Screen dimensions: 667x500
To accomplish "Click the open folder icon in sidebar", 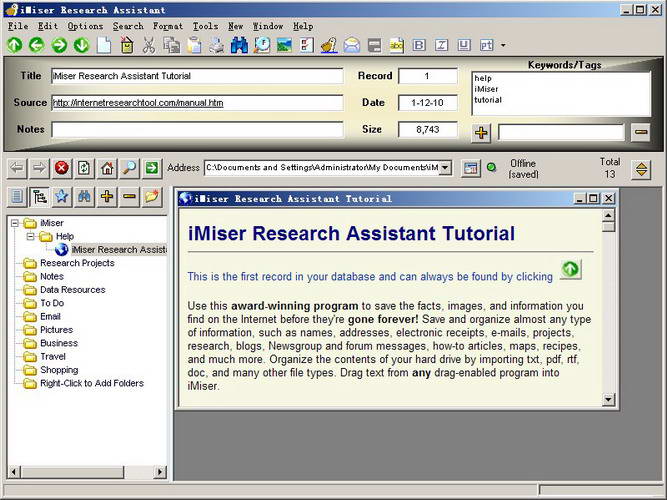I will click(152, 197).
